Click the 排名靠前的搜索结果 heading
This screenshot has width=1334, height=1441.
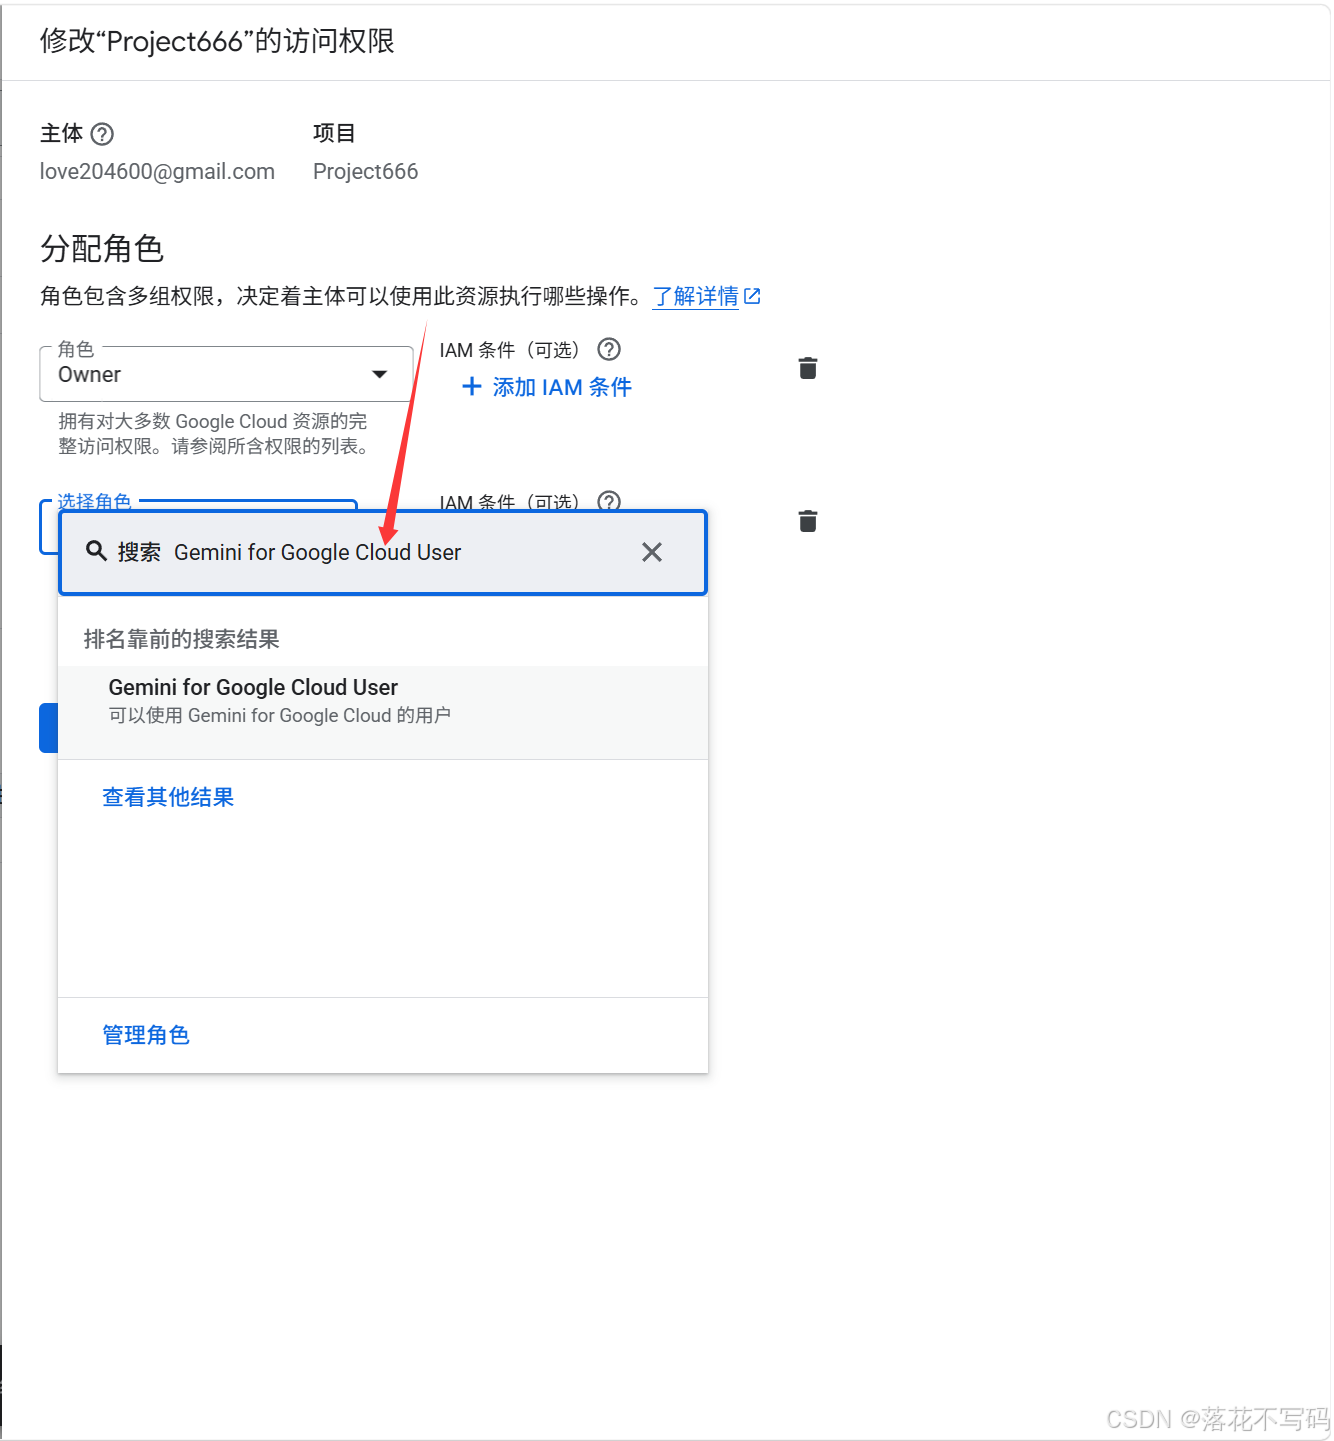click(181, 639)
